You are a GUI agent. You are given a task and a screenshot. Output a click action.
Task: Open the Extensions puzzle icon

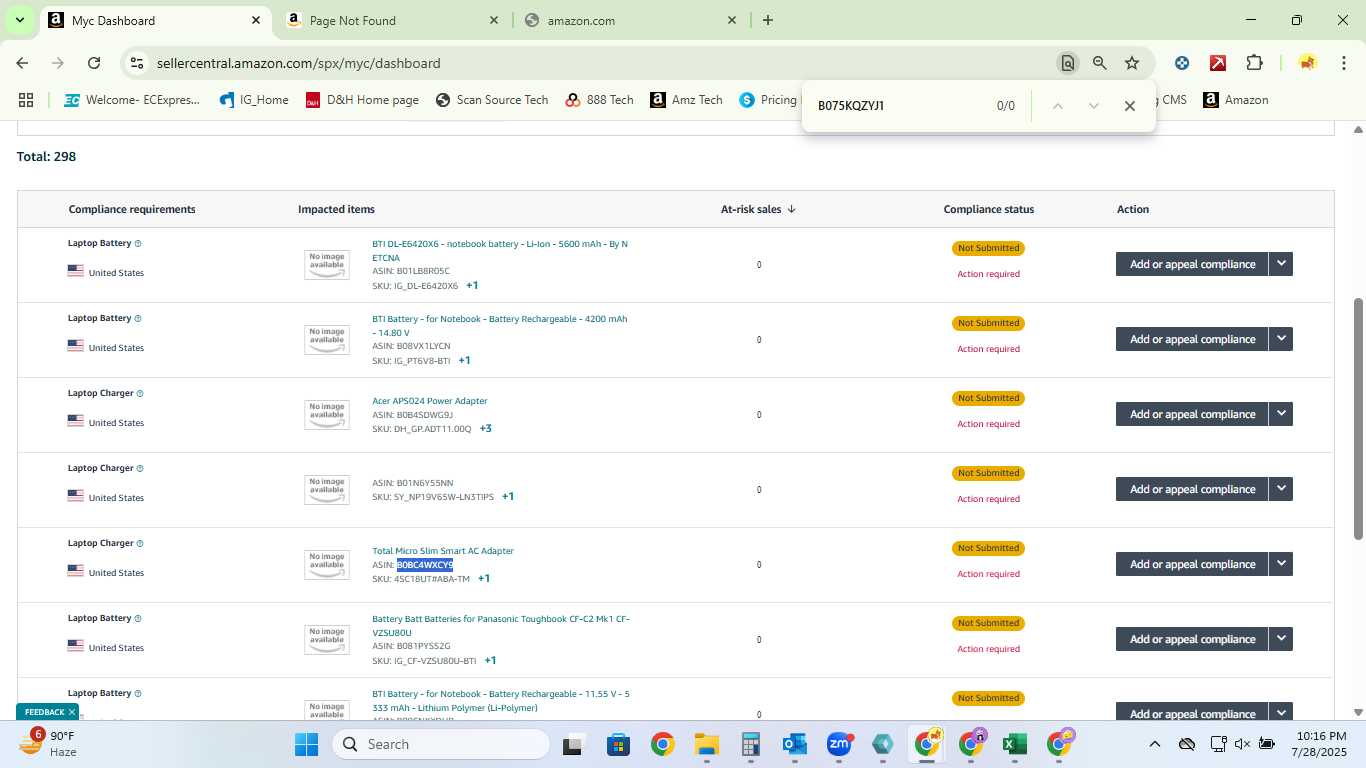[1254, 63]
